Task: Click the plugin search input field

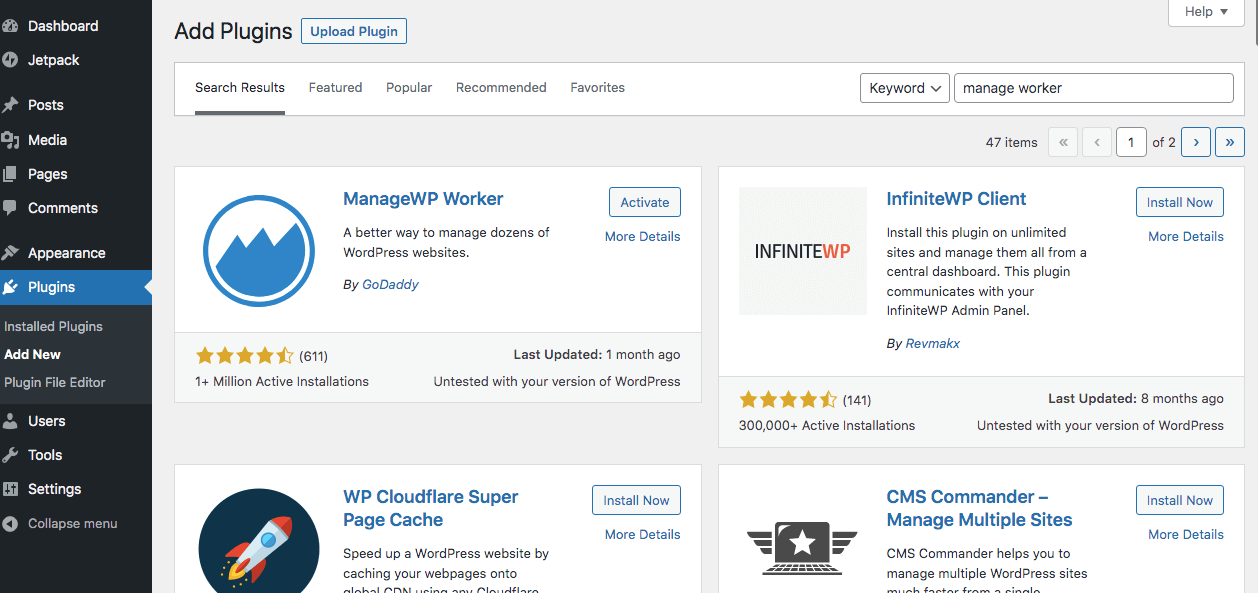Action: tap(1093, 88)
